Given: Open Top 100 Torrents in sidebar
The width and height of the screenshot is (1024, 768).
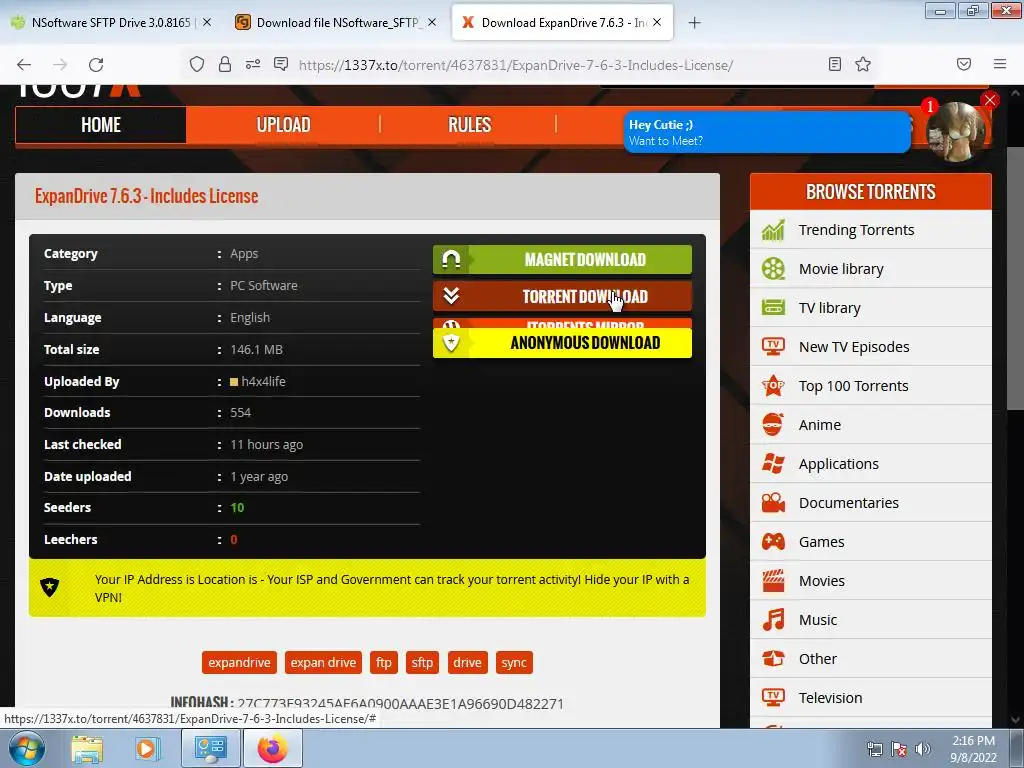Looking at the screenshot, I should (871, 386).
